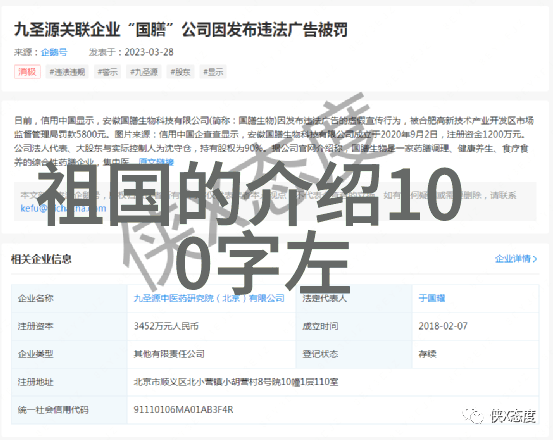Click the 相关企业信息 section heading
The height and width of the screenshot is (440, 553).
click(41, 259)
